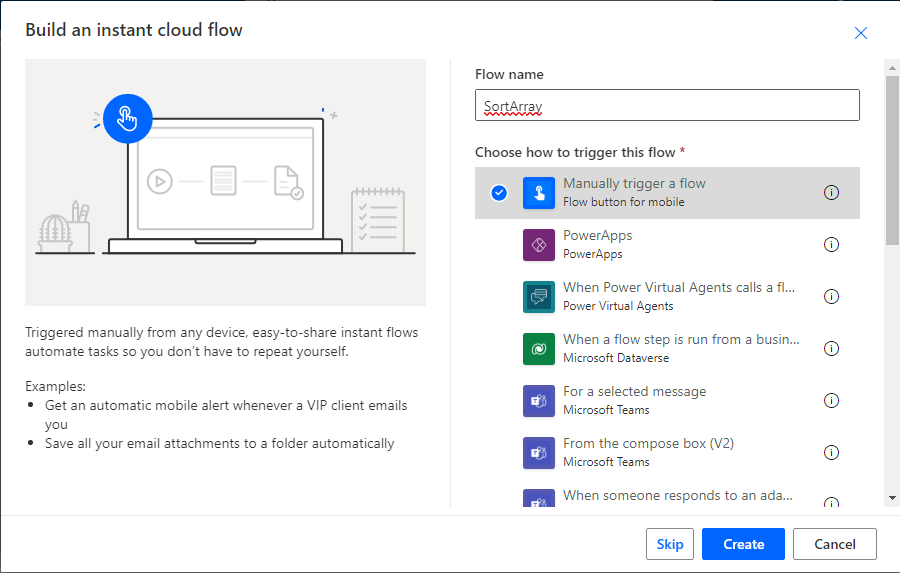
Task: Show info for the selected message trigger
Action: click(x=831, y=400)
